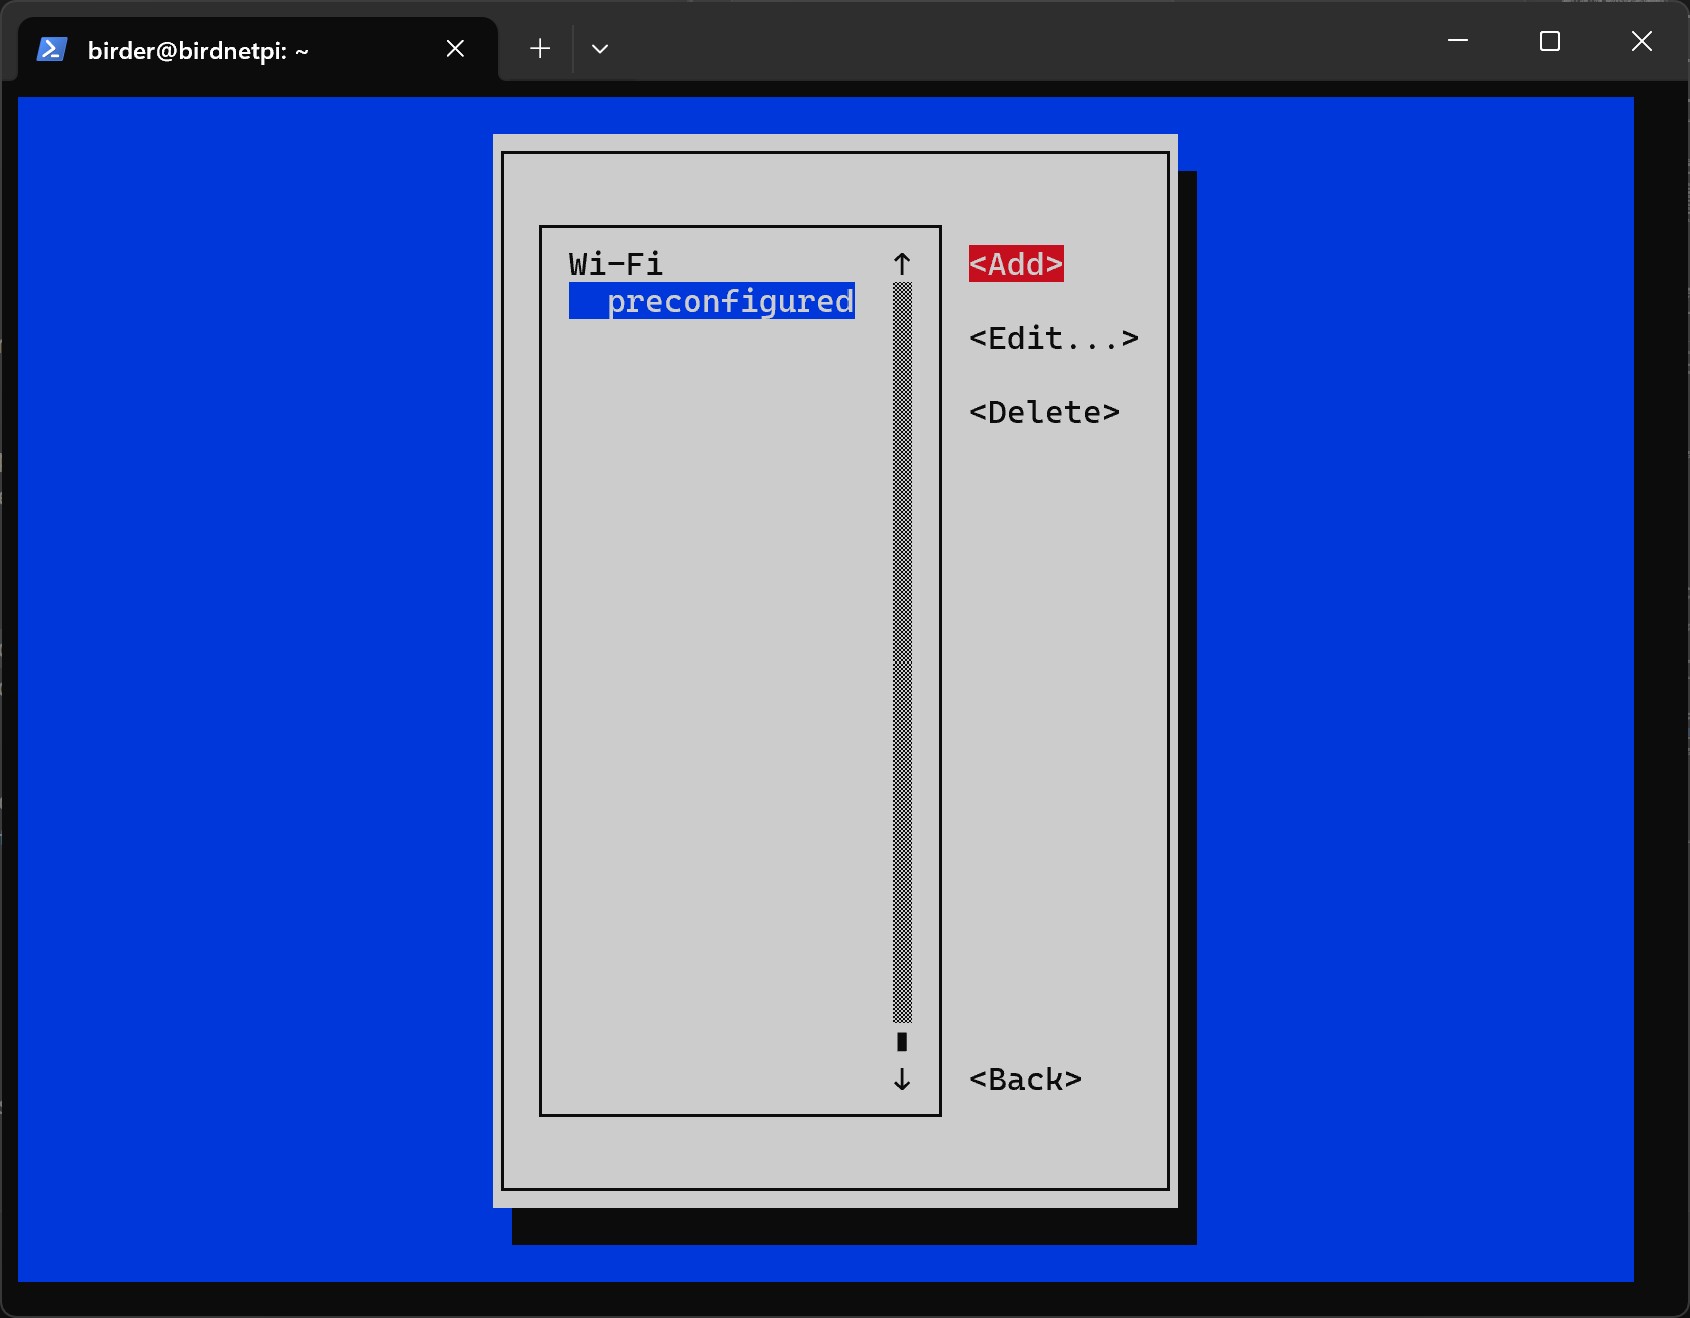Open <Edit...> for the selected connection
The width and height of the screenshot is (1690, 1318).
[x=1053, y=338]
